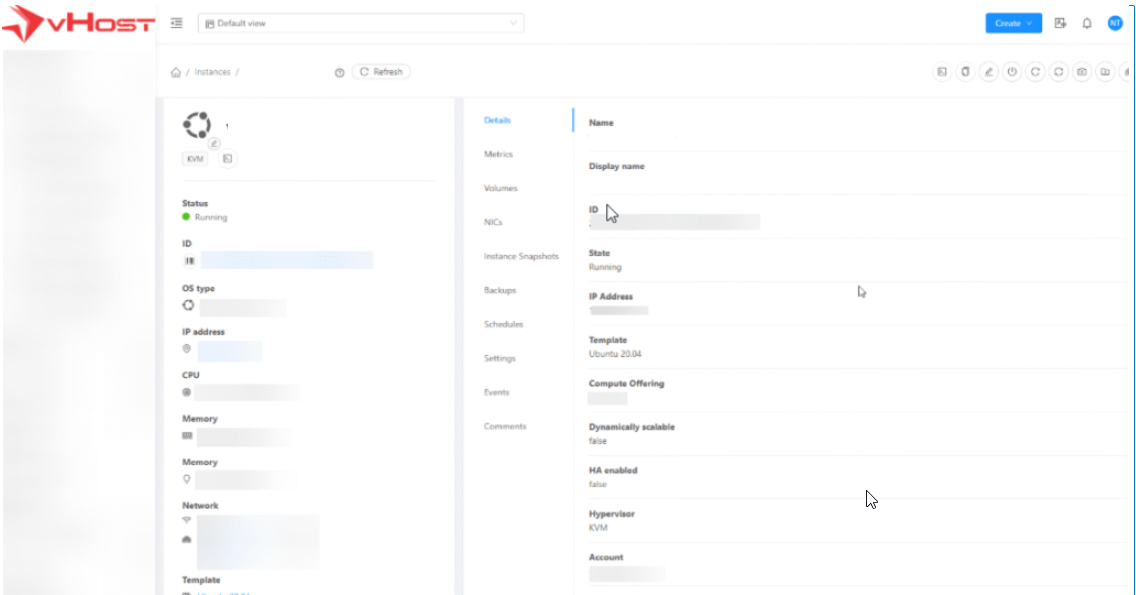This screenshot has height=595, width=1136.
Task: Copy the instance ID using the barcode icon
Action: pos(189,260)
